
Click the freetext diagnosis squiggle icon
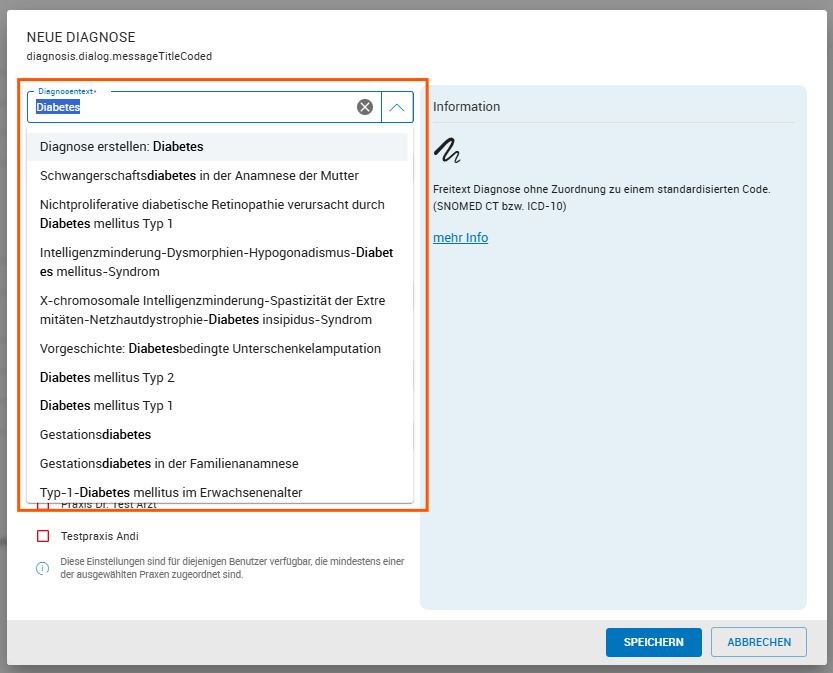[446, 152]
